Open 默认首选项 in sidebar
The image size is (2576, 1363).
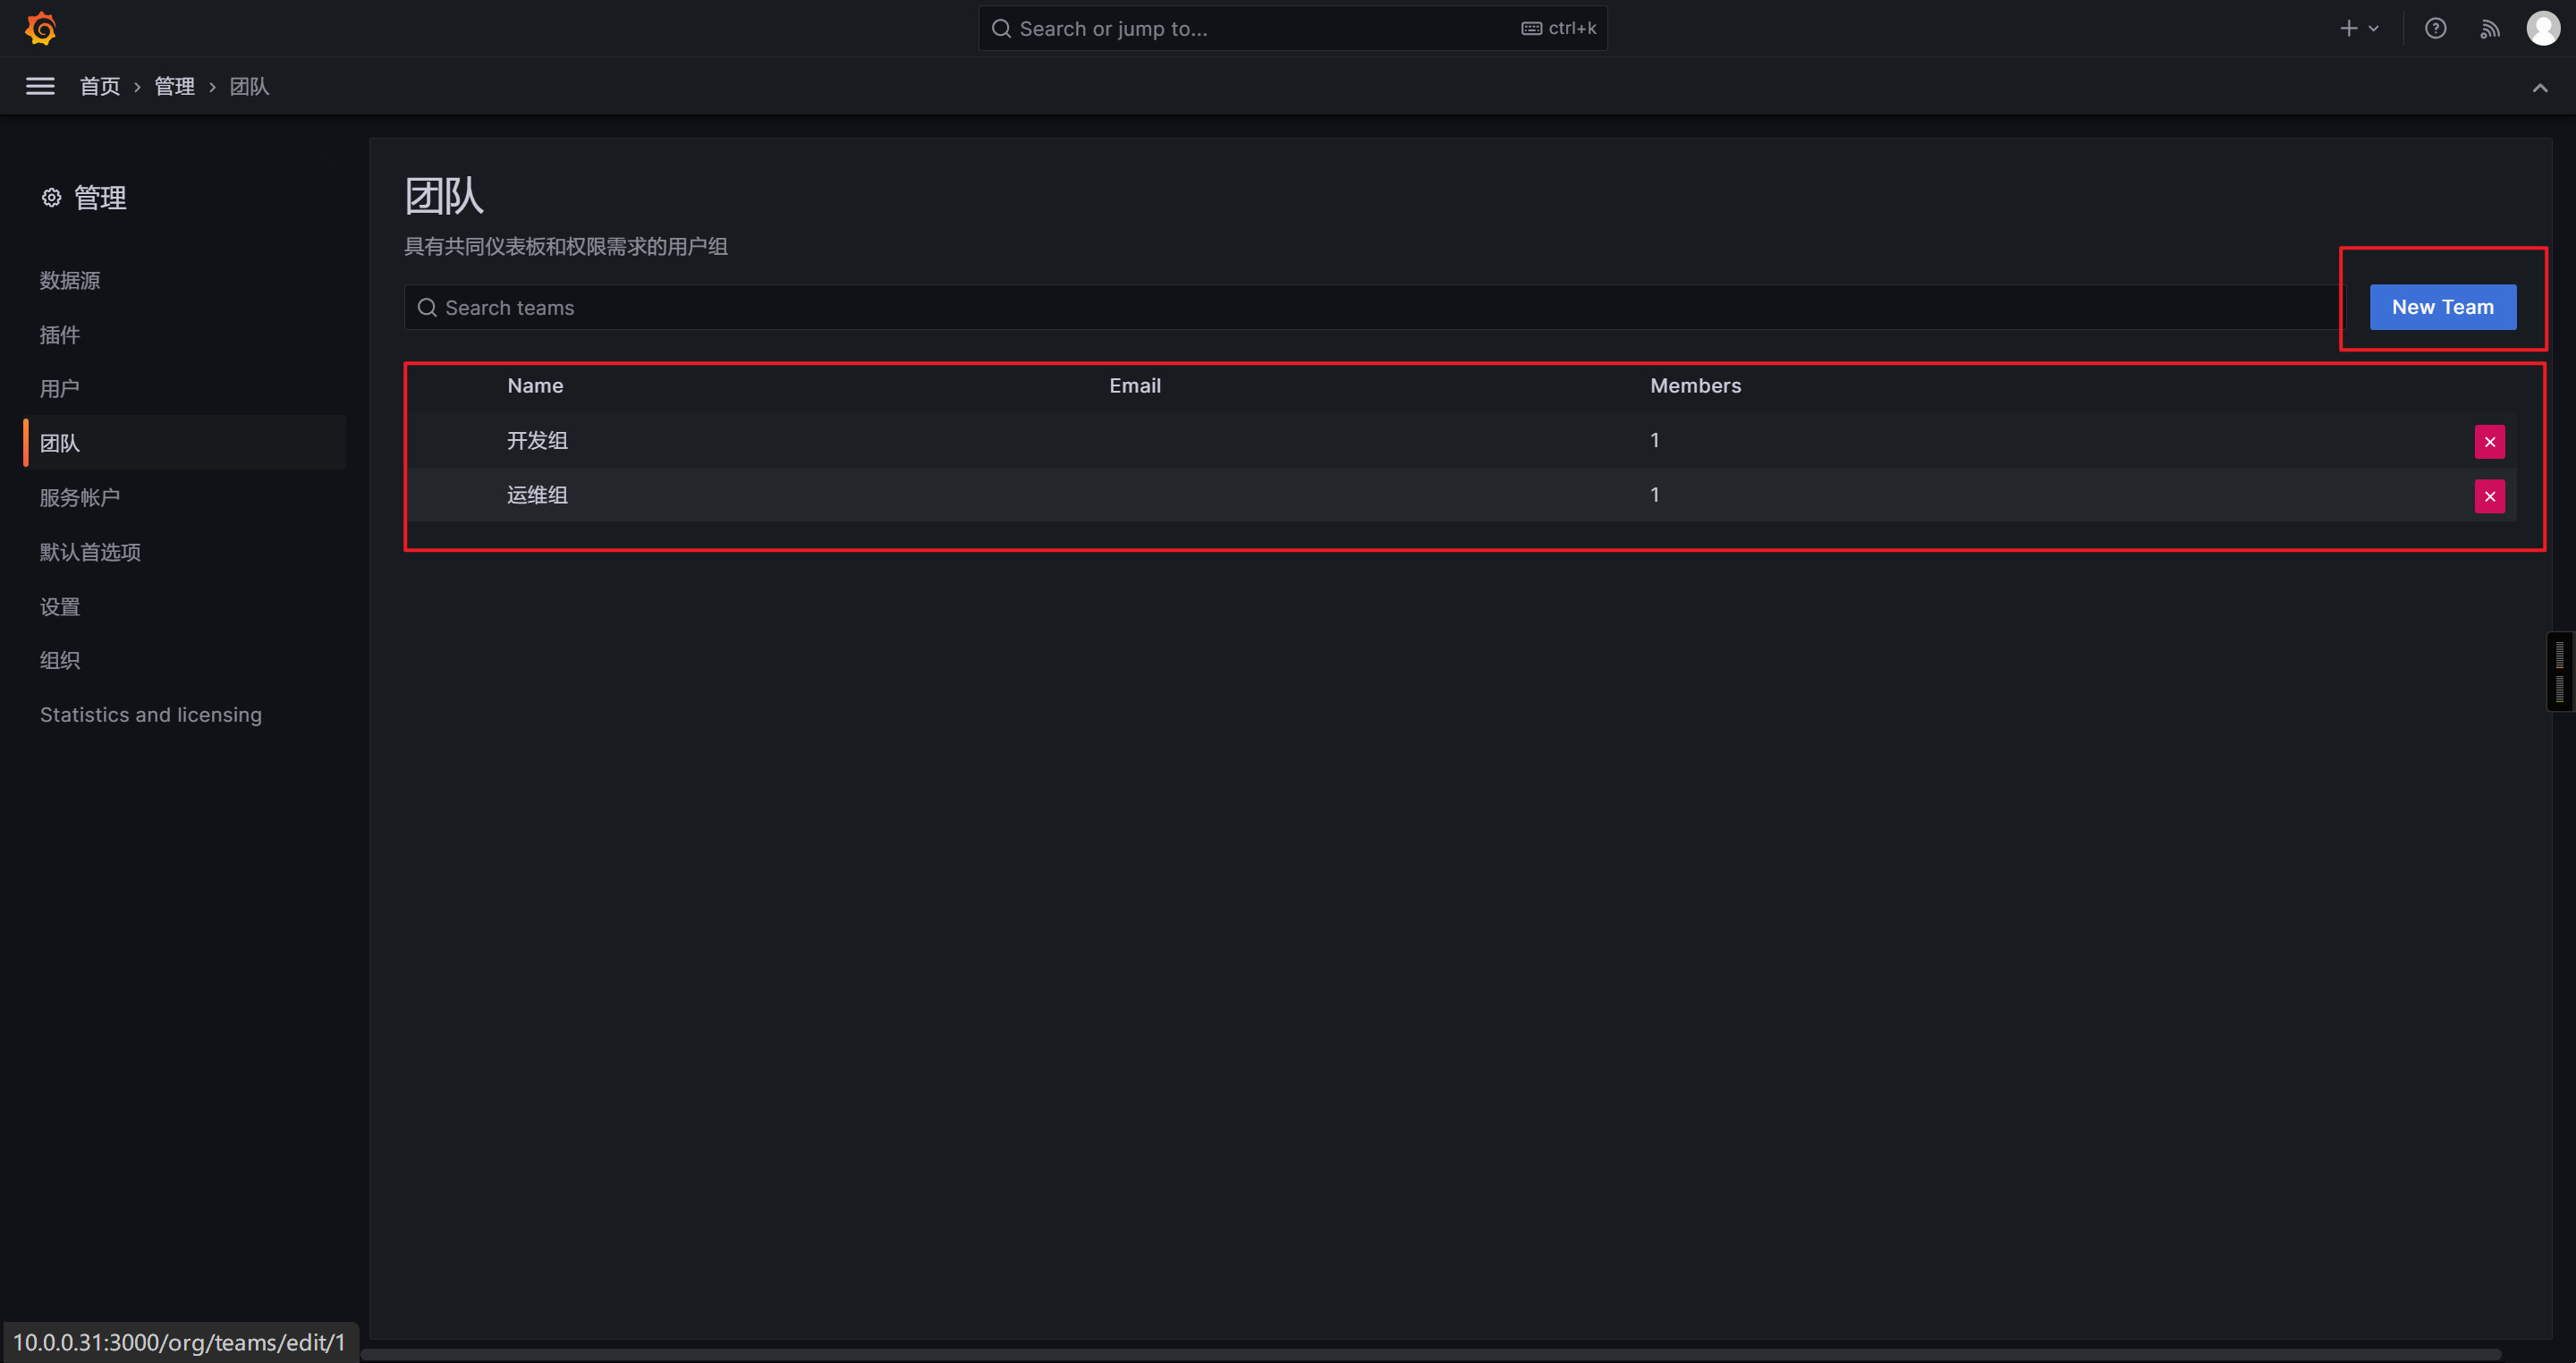(x=90, y=552)
